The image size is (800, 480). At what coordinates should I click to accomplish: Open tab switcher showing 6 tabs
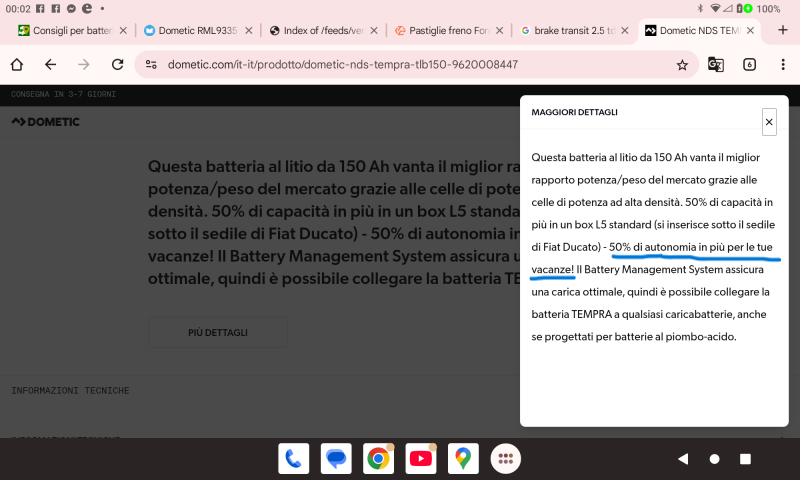pos(749,65)
